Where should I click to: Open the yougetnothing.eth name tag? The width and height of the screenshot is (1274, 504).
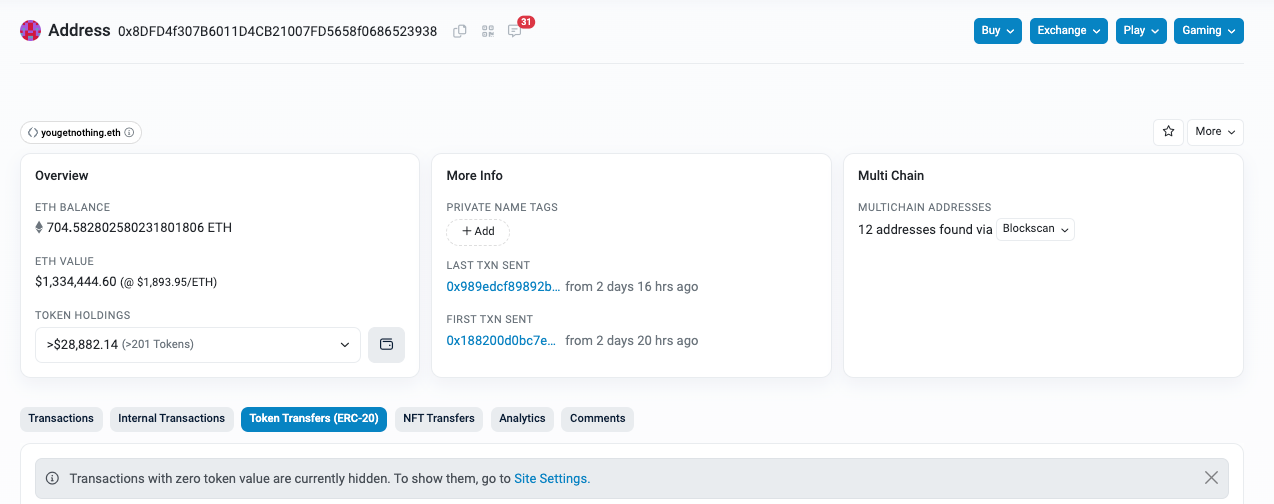point(81,132)
